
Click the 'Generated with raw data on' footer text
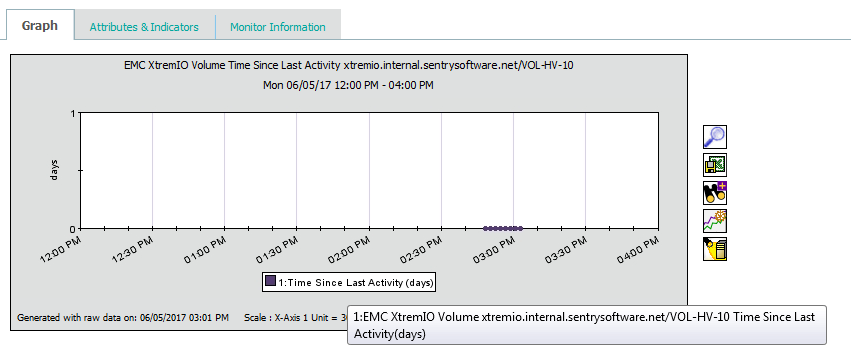pyautogui.click(x=123, y=317)
